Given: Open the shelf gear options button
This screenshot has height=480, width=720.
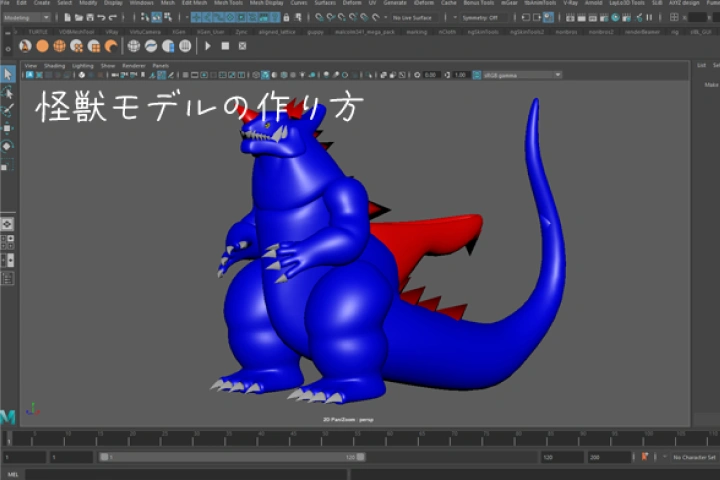Looking at the screenshot, I should (7, 48).
